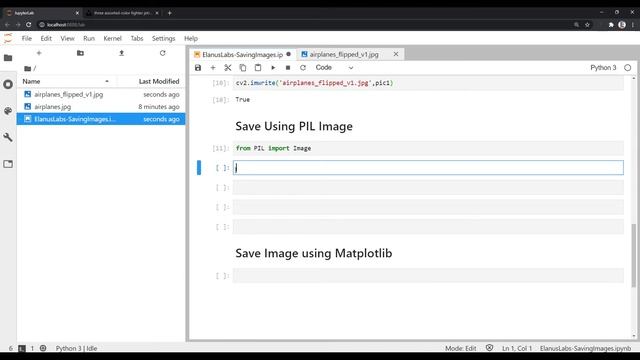Viewport: 640px width, 360px height.
Task: Open the browser profile avatar
Action: click(x=622, y=25)
